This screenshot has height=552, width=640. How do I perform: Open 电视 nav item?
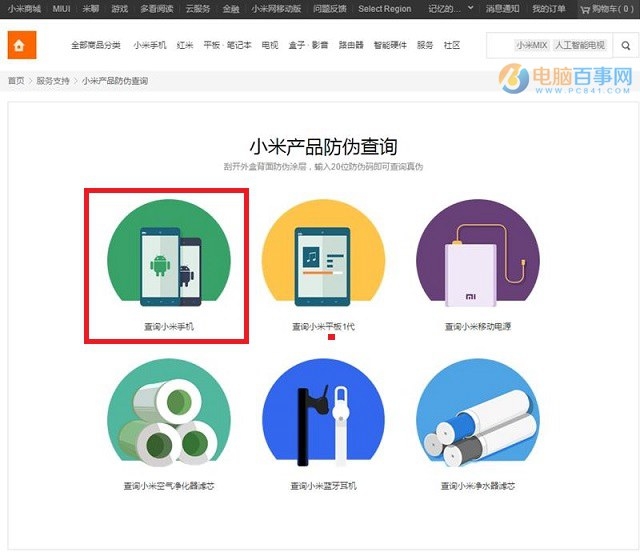pyautogui.click(x=270, y=45)
